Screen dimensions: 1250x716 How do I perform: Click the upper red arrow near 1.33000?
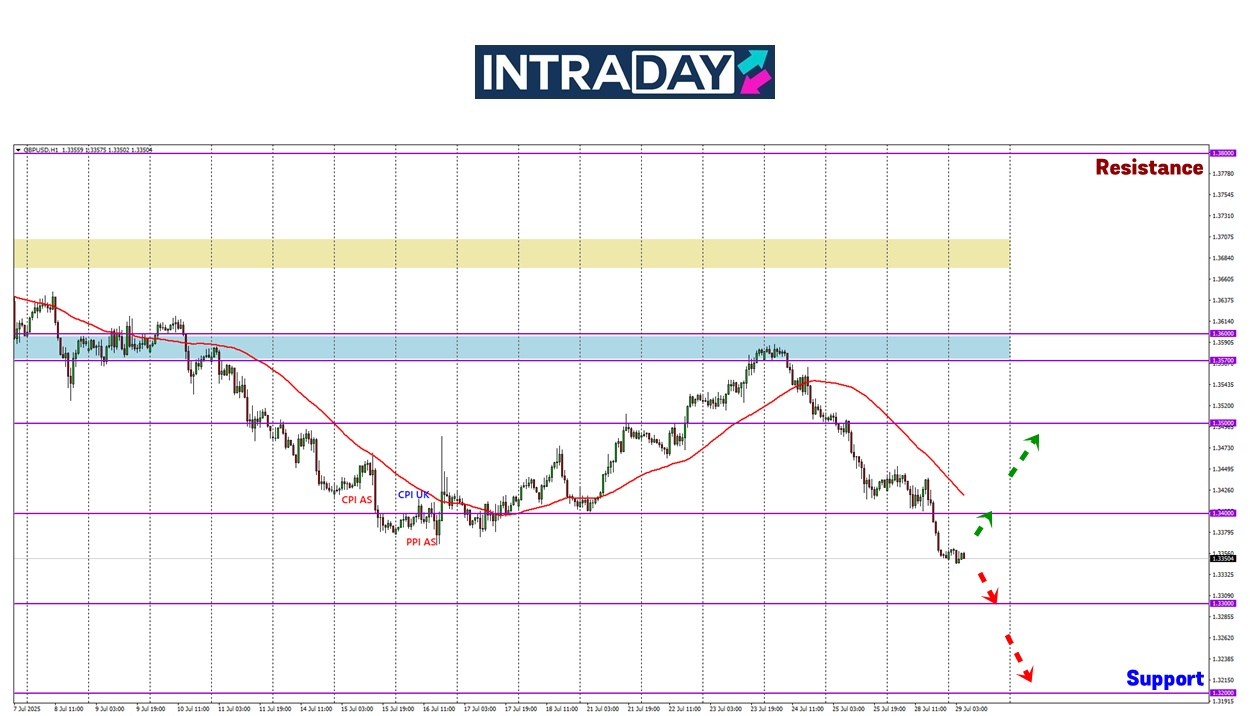(x=986, y=586)
